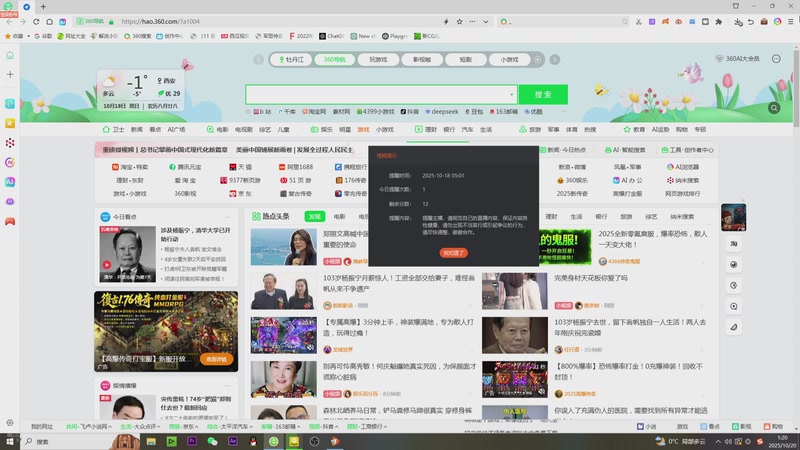Open the downloads icon in the browser toolbar
The height and width of the screenshot is (450, 800).
tap(738, 22)
